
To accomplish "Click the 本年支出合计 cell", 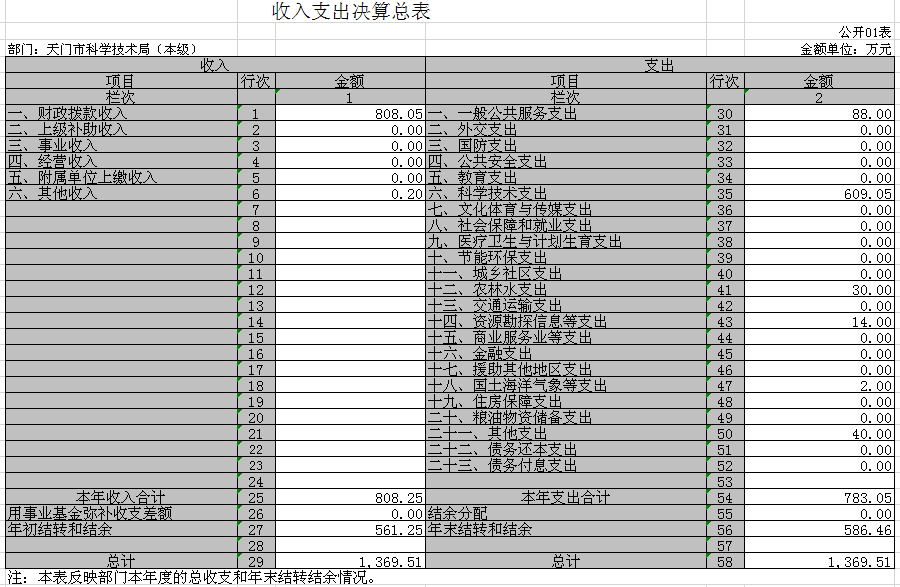I will 566,497.
